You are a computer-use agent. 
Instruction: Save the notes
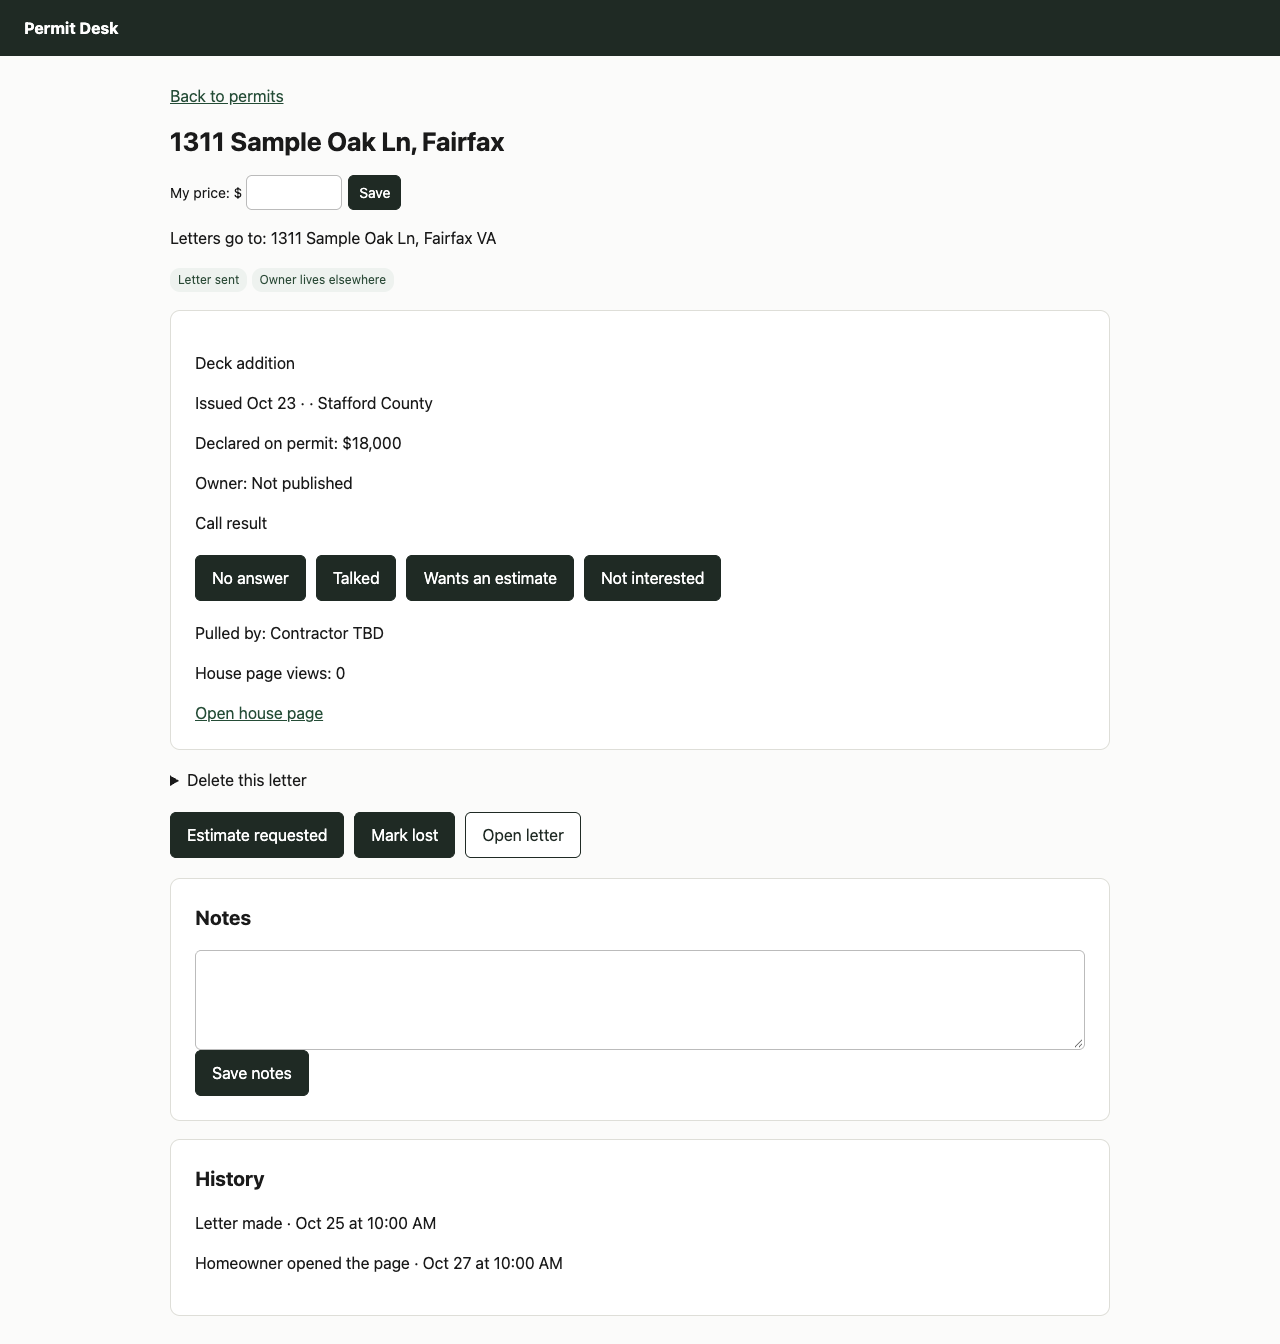[252, 1073]
